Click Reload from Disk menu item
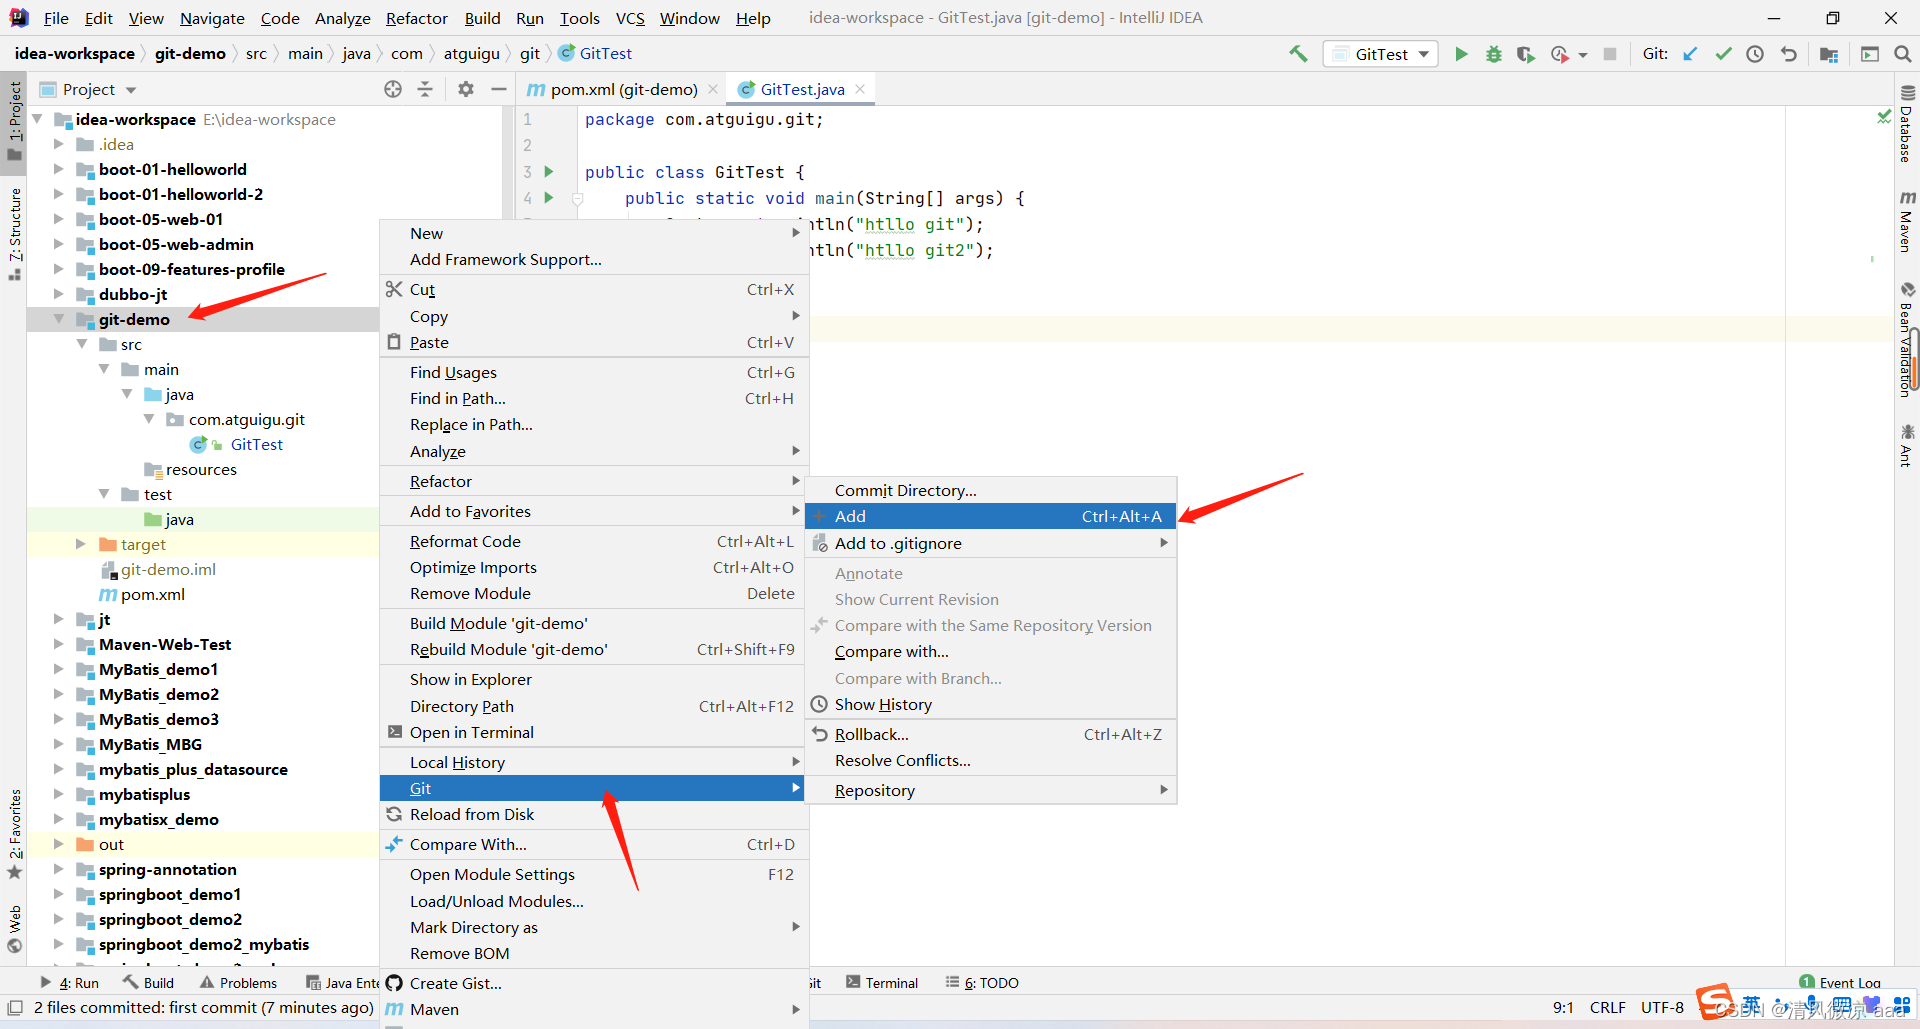This screenshot has height=1029, width=1920. click(594, 814)
